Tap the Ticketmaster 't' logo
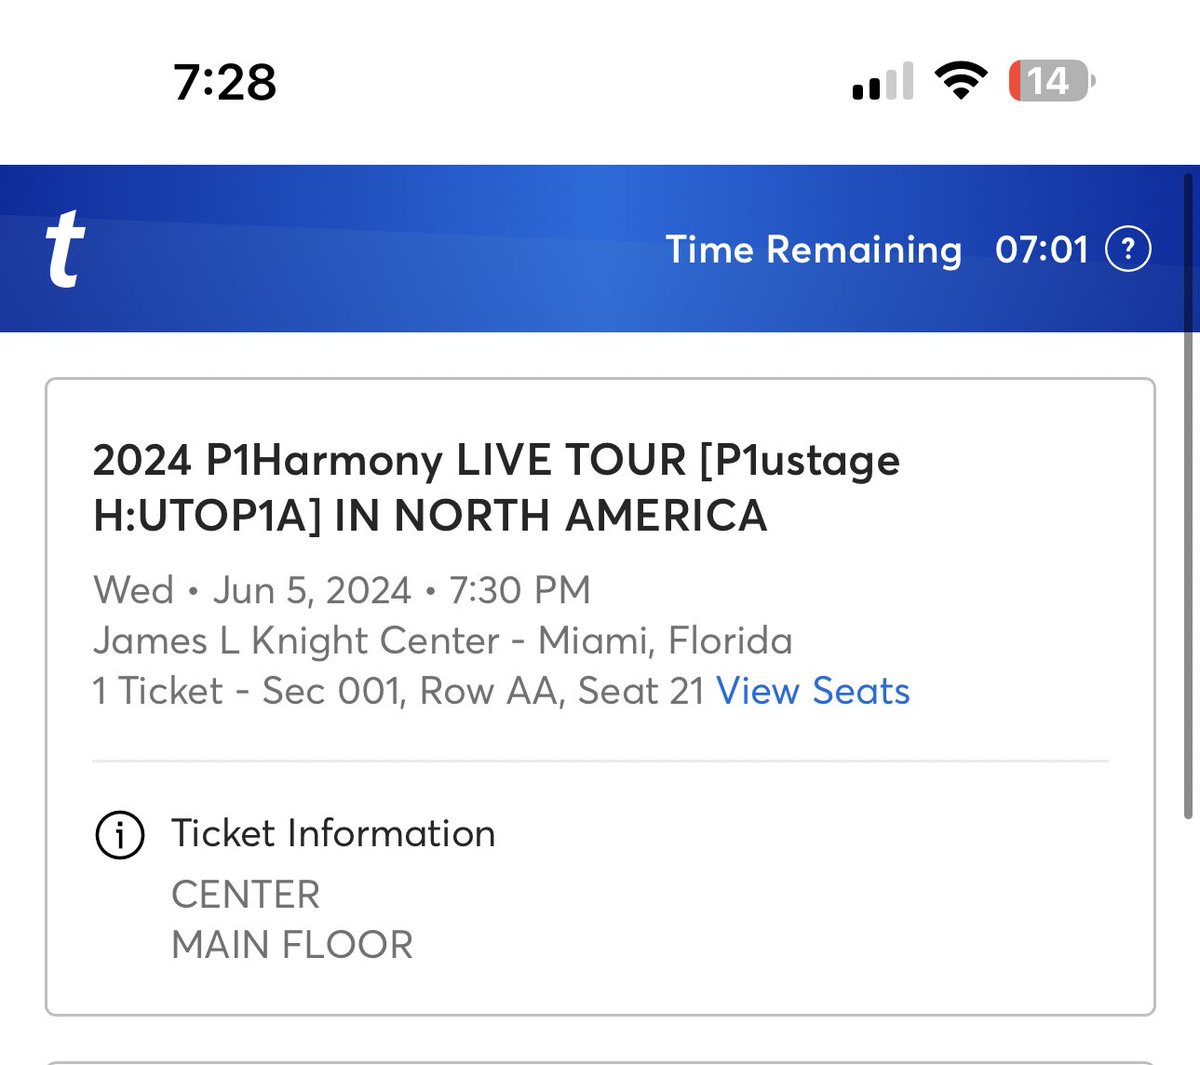The height and width of the screenshot is (1065, 1200). (x=65, y=249)
